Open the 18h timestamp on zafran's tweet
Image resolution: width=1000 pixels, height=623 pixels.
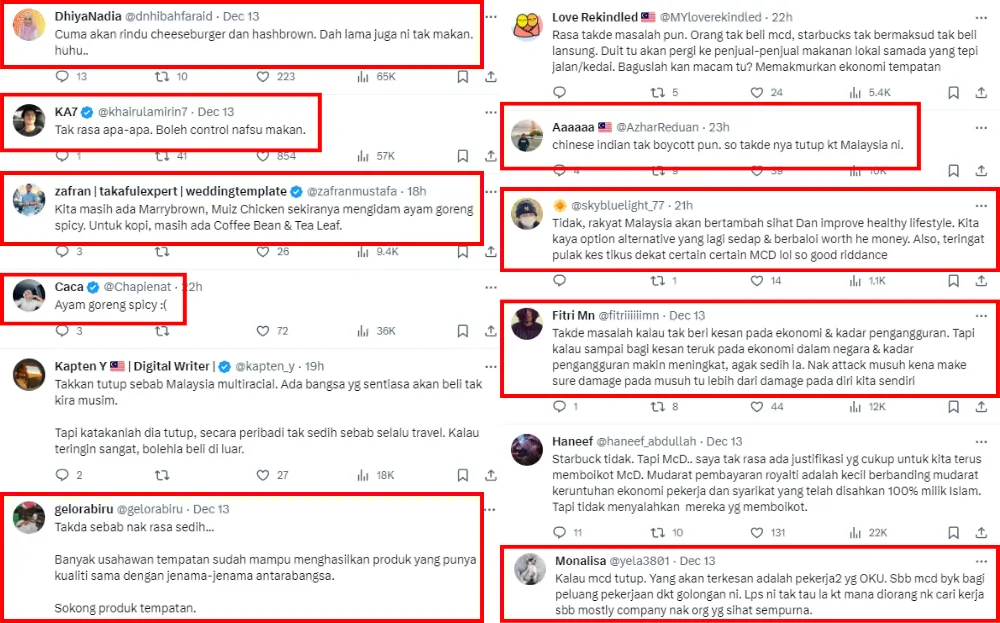tap(416, 191)
